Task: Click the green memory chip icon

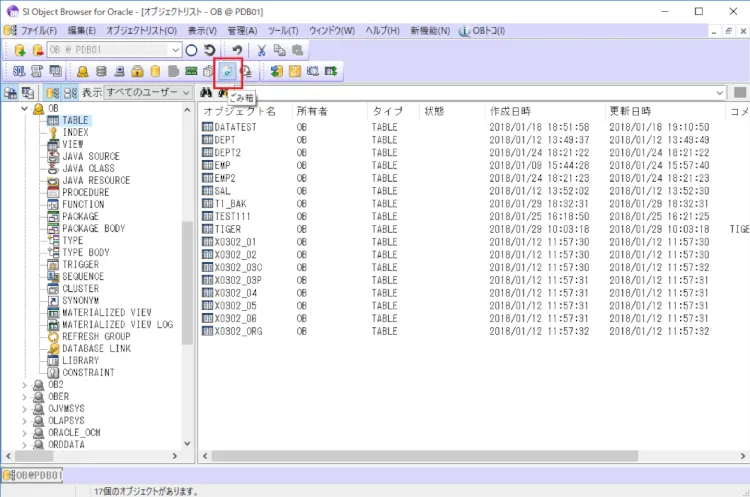Action: 191,71
